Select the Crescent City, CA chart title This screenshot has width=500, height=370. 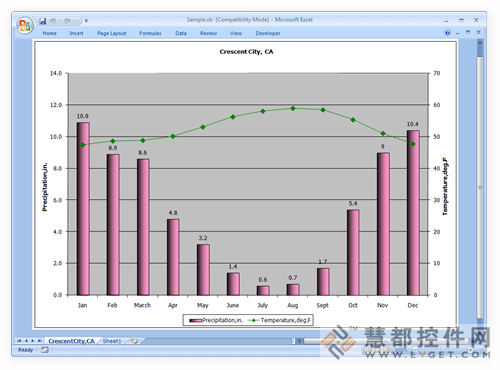pyautogui.click(x=246, y=52)
